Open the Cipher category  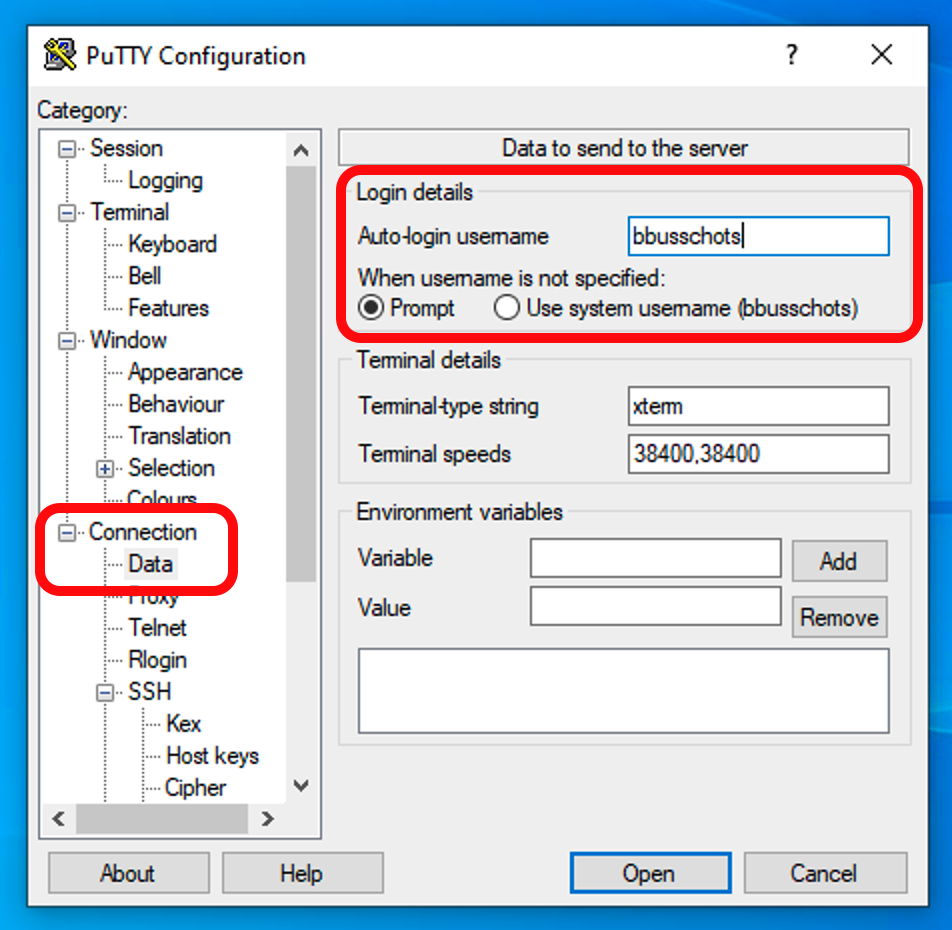195,788
